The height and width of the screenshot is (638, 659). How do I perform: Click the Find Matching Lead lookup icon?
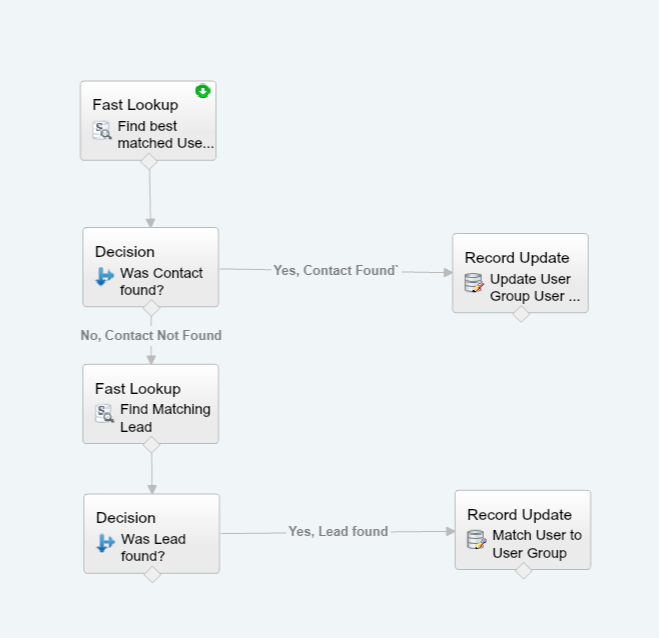[104, 413]
